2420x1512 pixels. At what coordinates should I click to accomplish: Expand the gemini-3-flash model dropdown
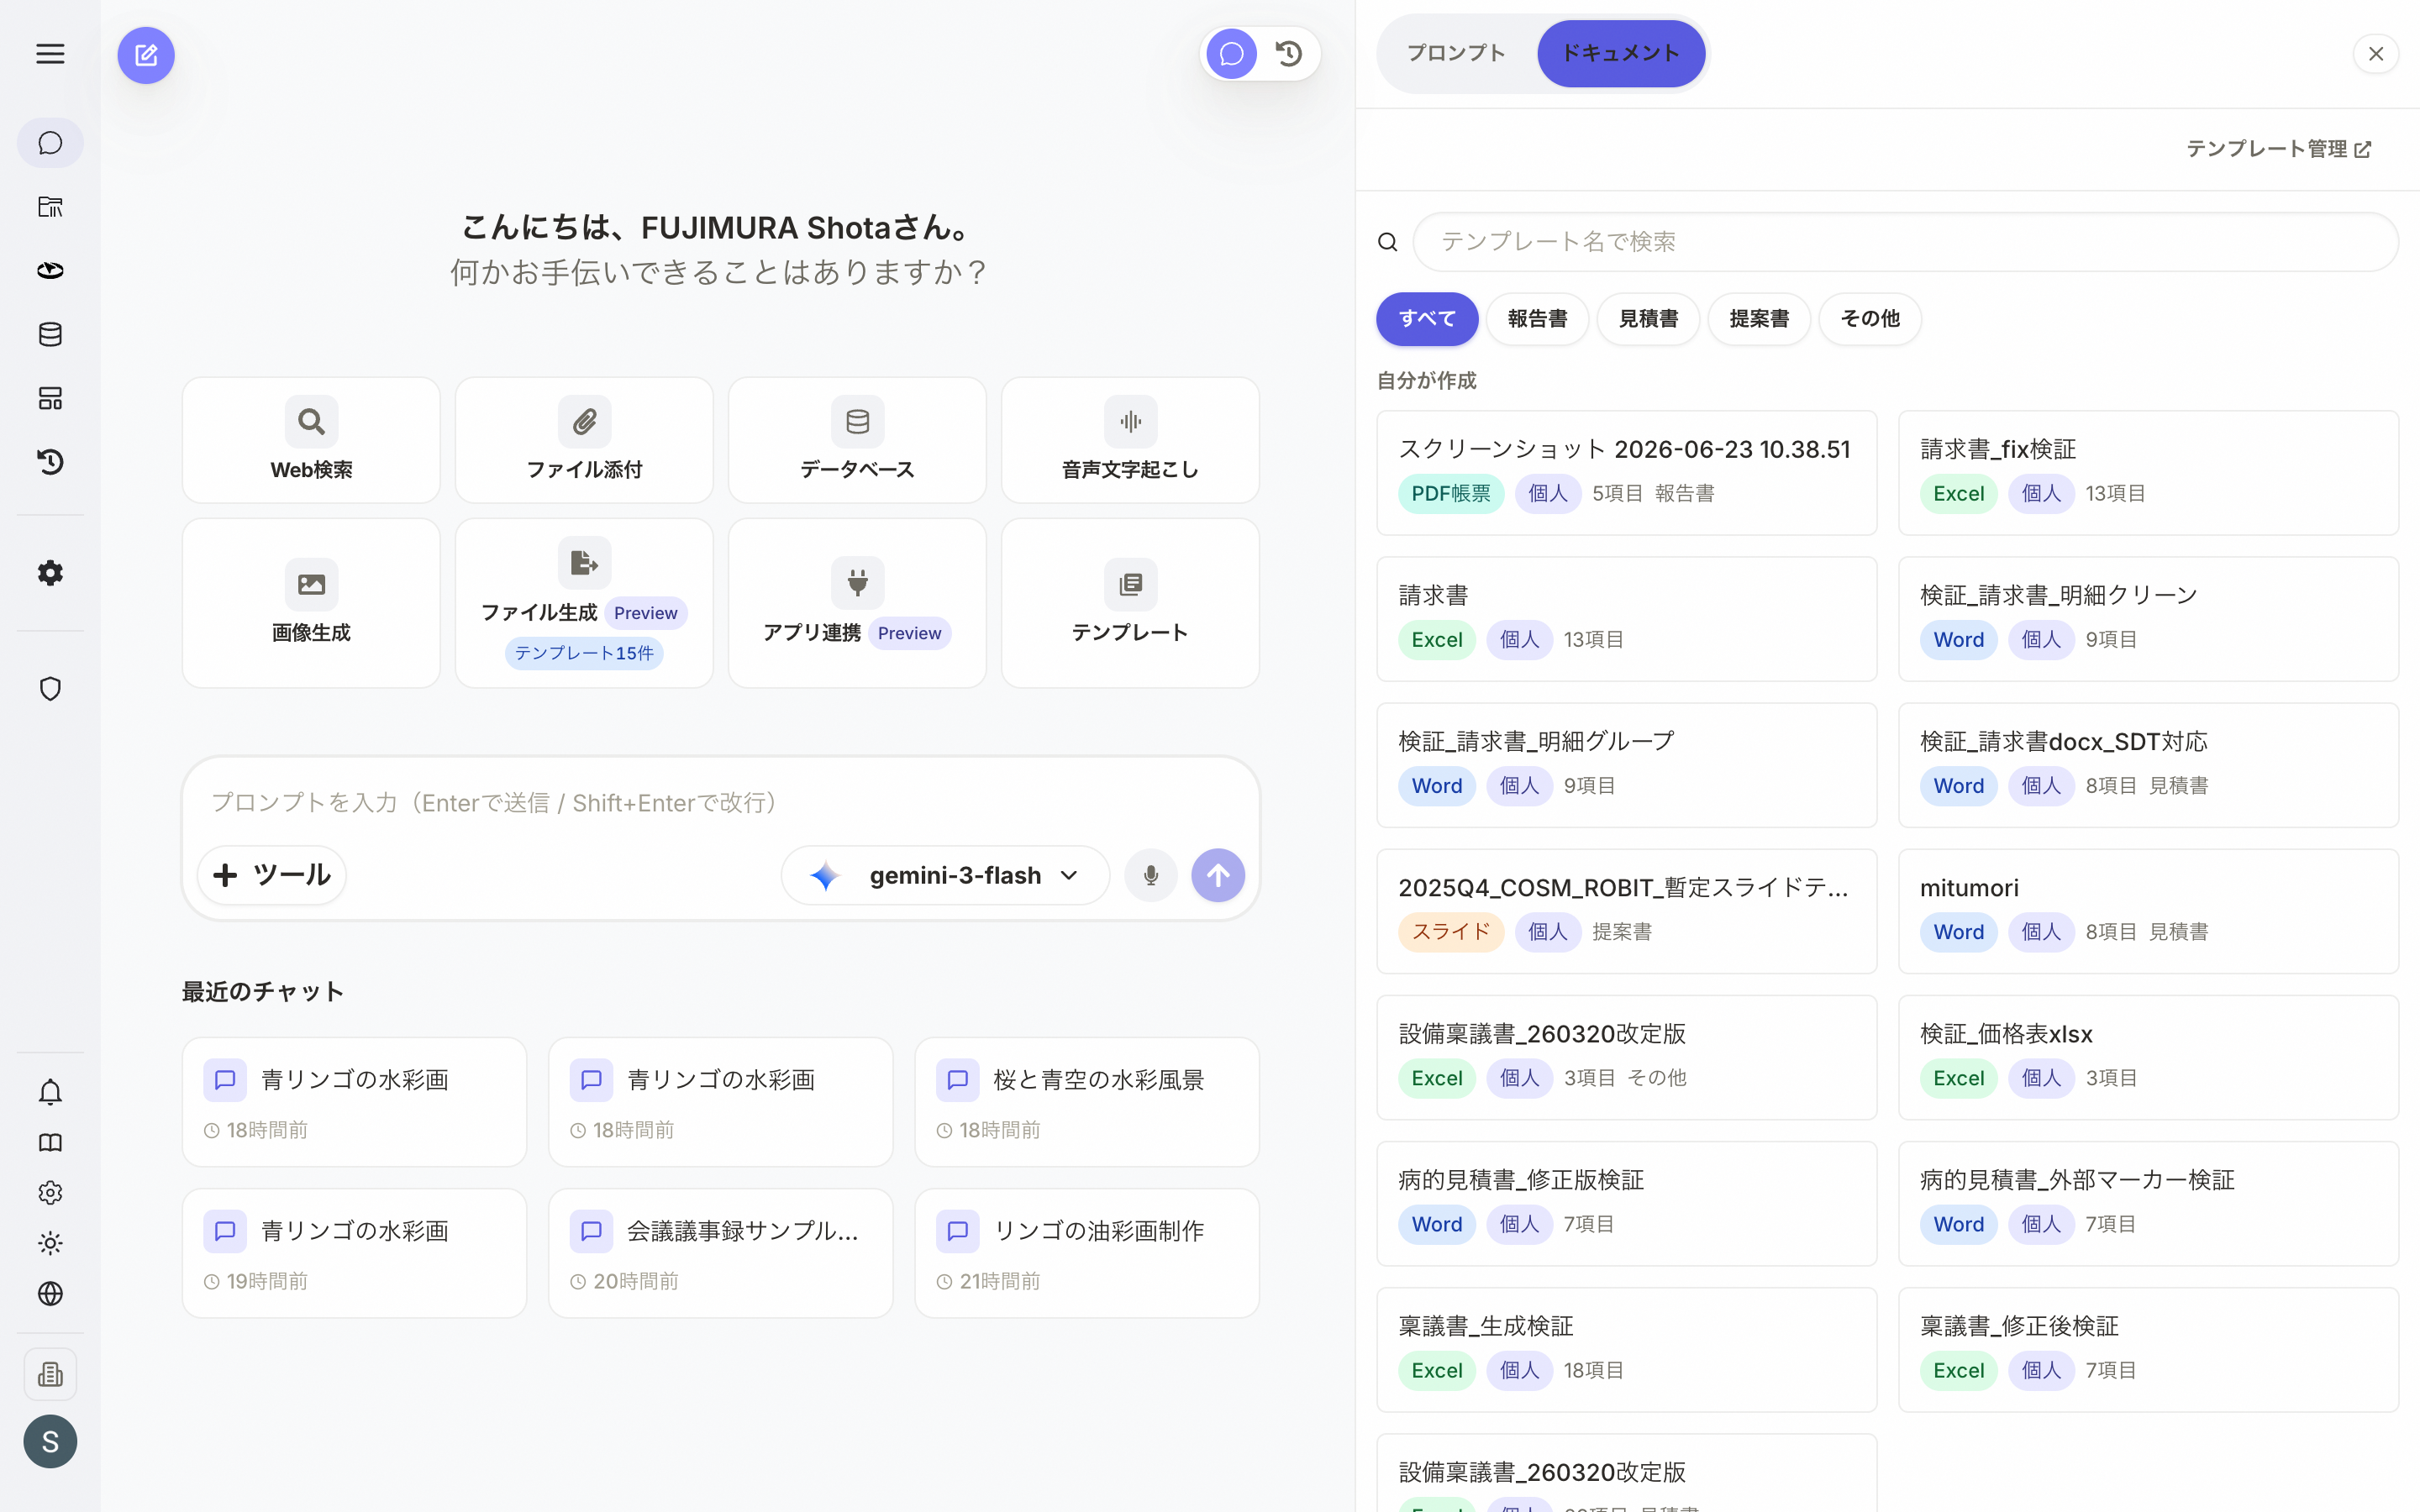[945, 875]
